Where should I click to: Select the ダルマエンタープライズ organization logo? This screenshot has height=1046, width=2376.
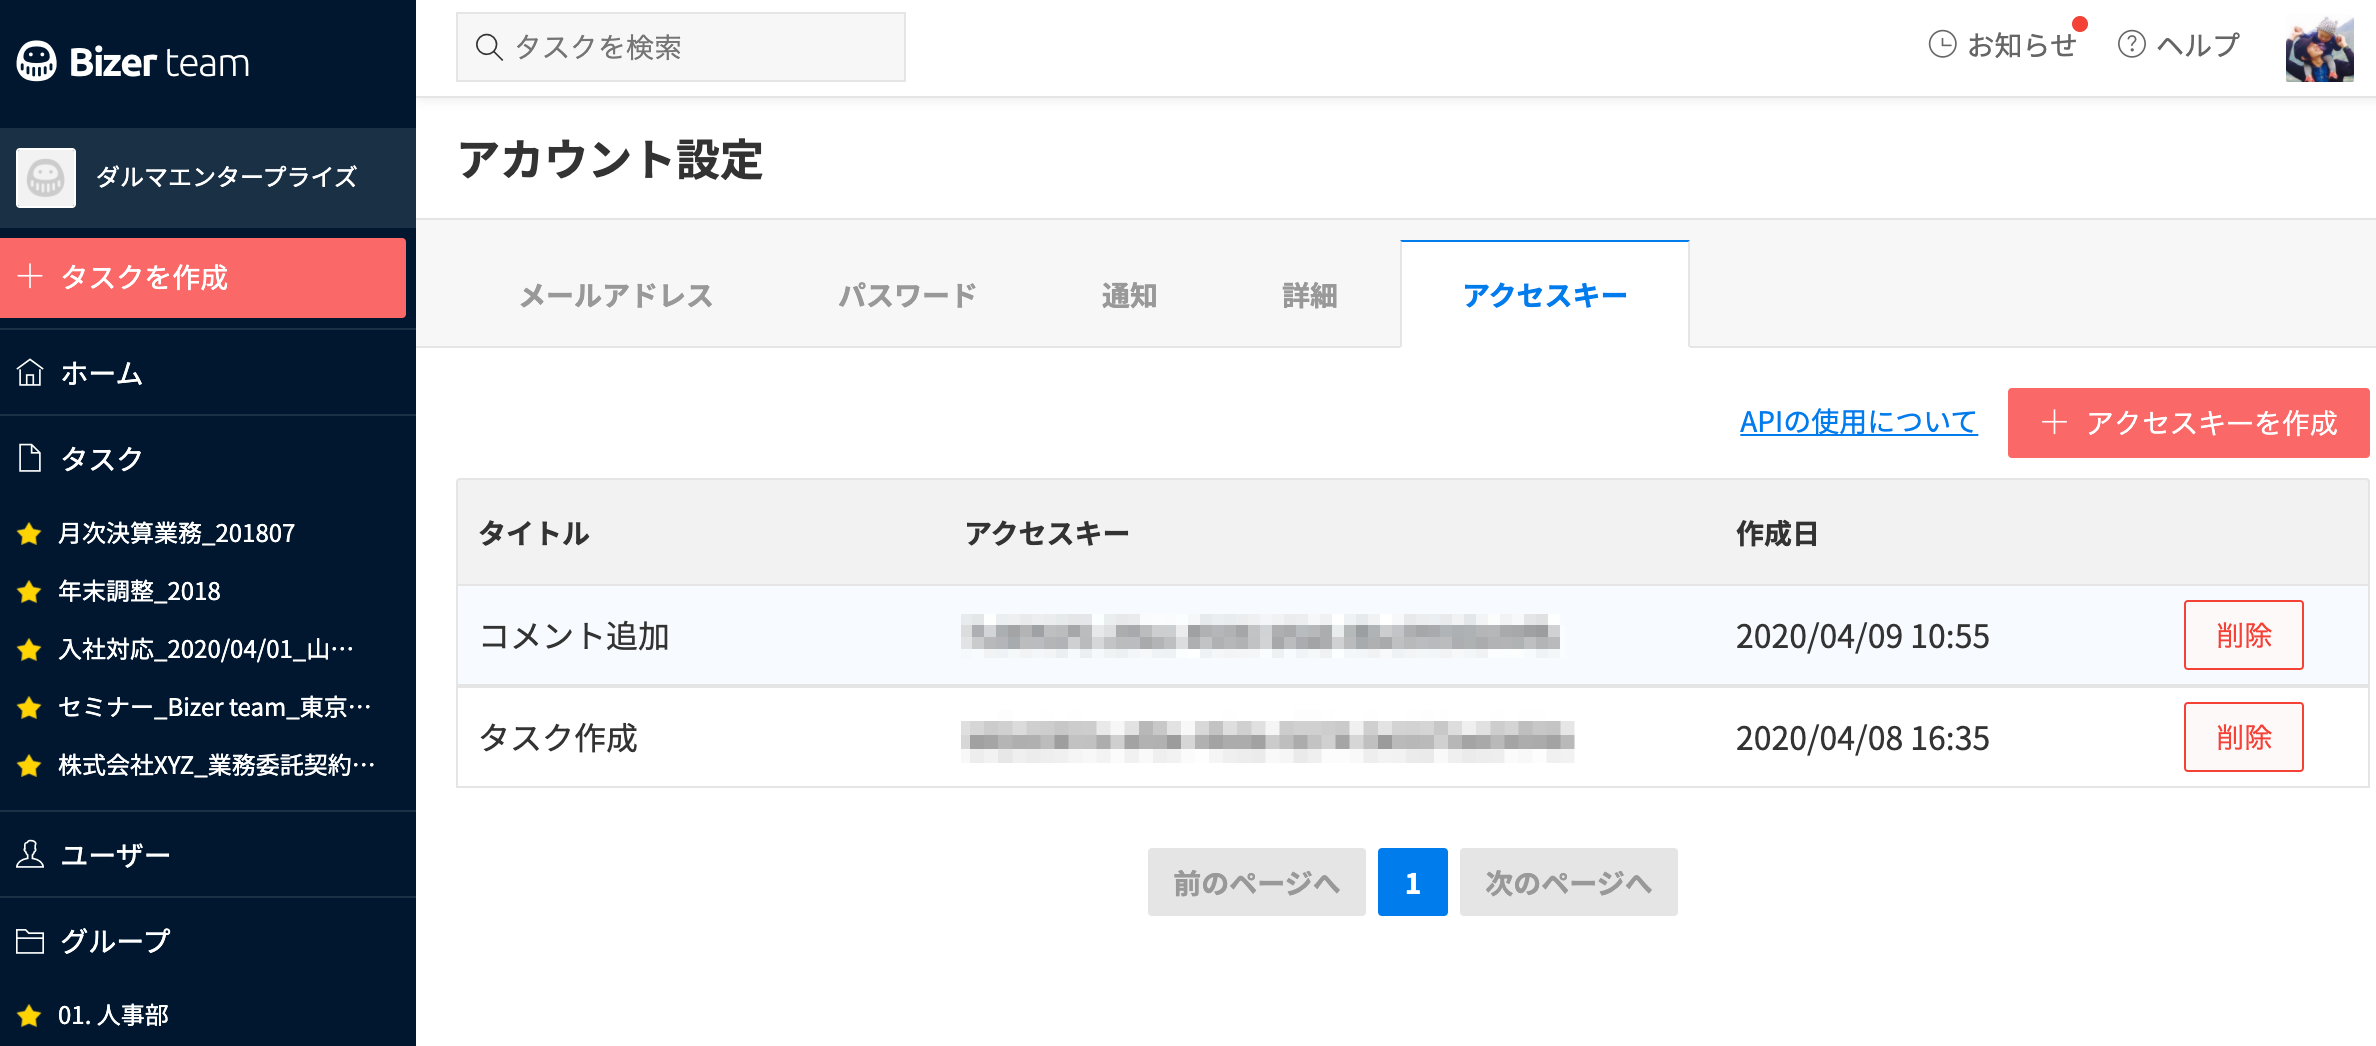[x=46, y=178]
